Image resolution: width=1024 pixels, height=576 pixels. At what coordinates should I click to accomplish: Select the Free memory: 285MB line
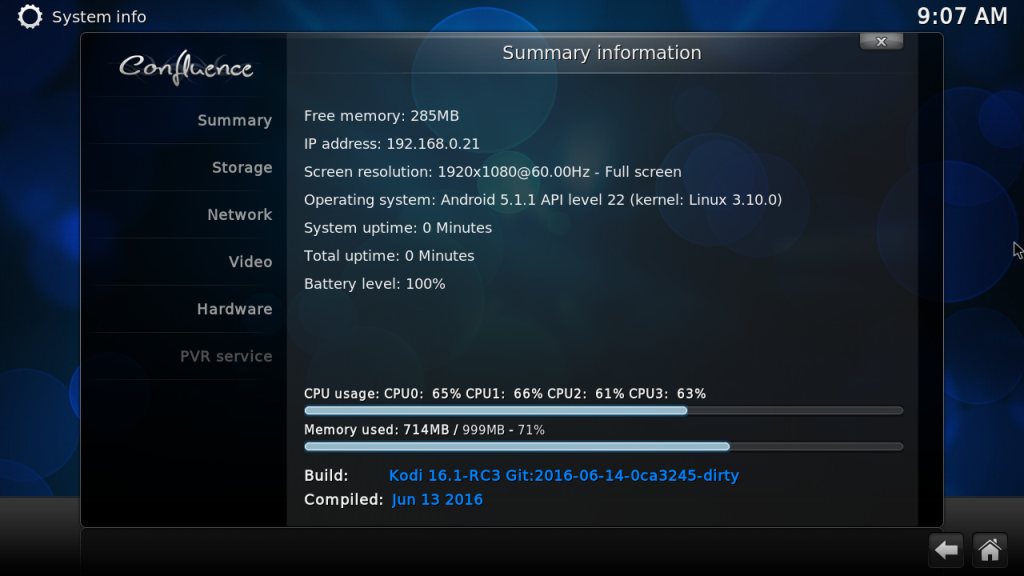381,116
